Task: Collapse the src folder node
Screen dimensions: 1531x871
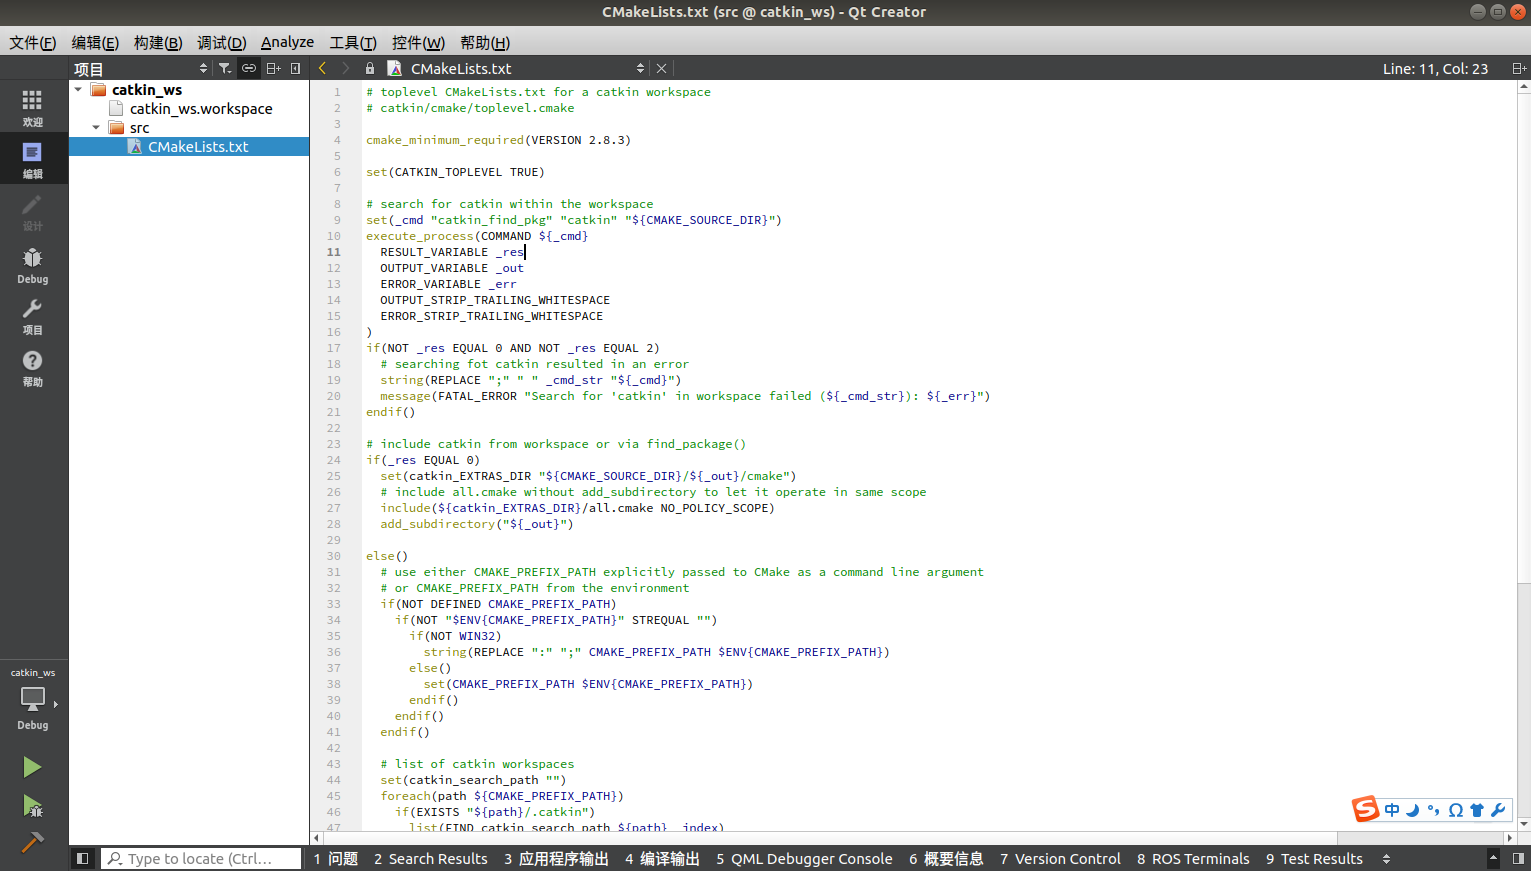Action: (x=96, y=127)
